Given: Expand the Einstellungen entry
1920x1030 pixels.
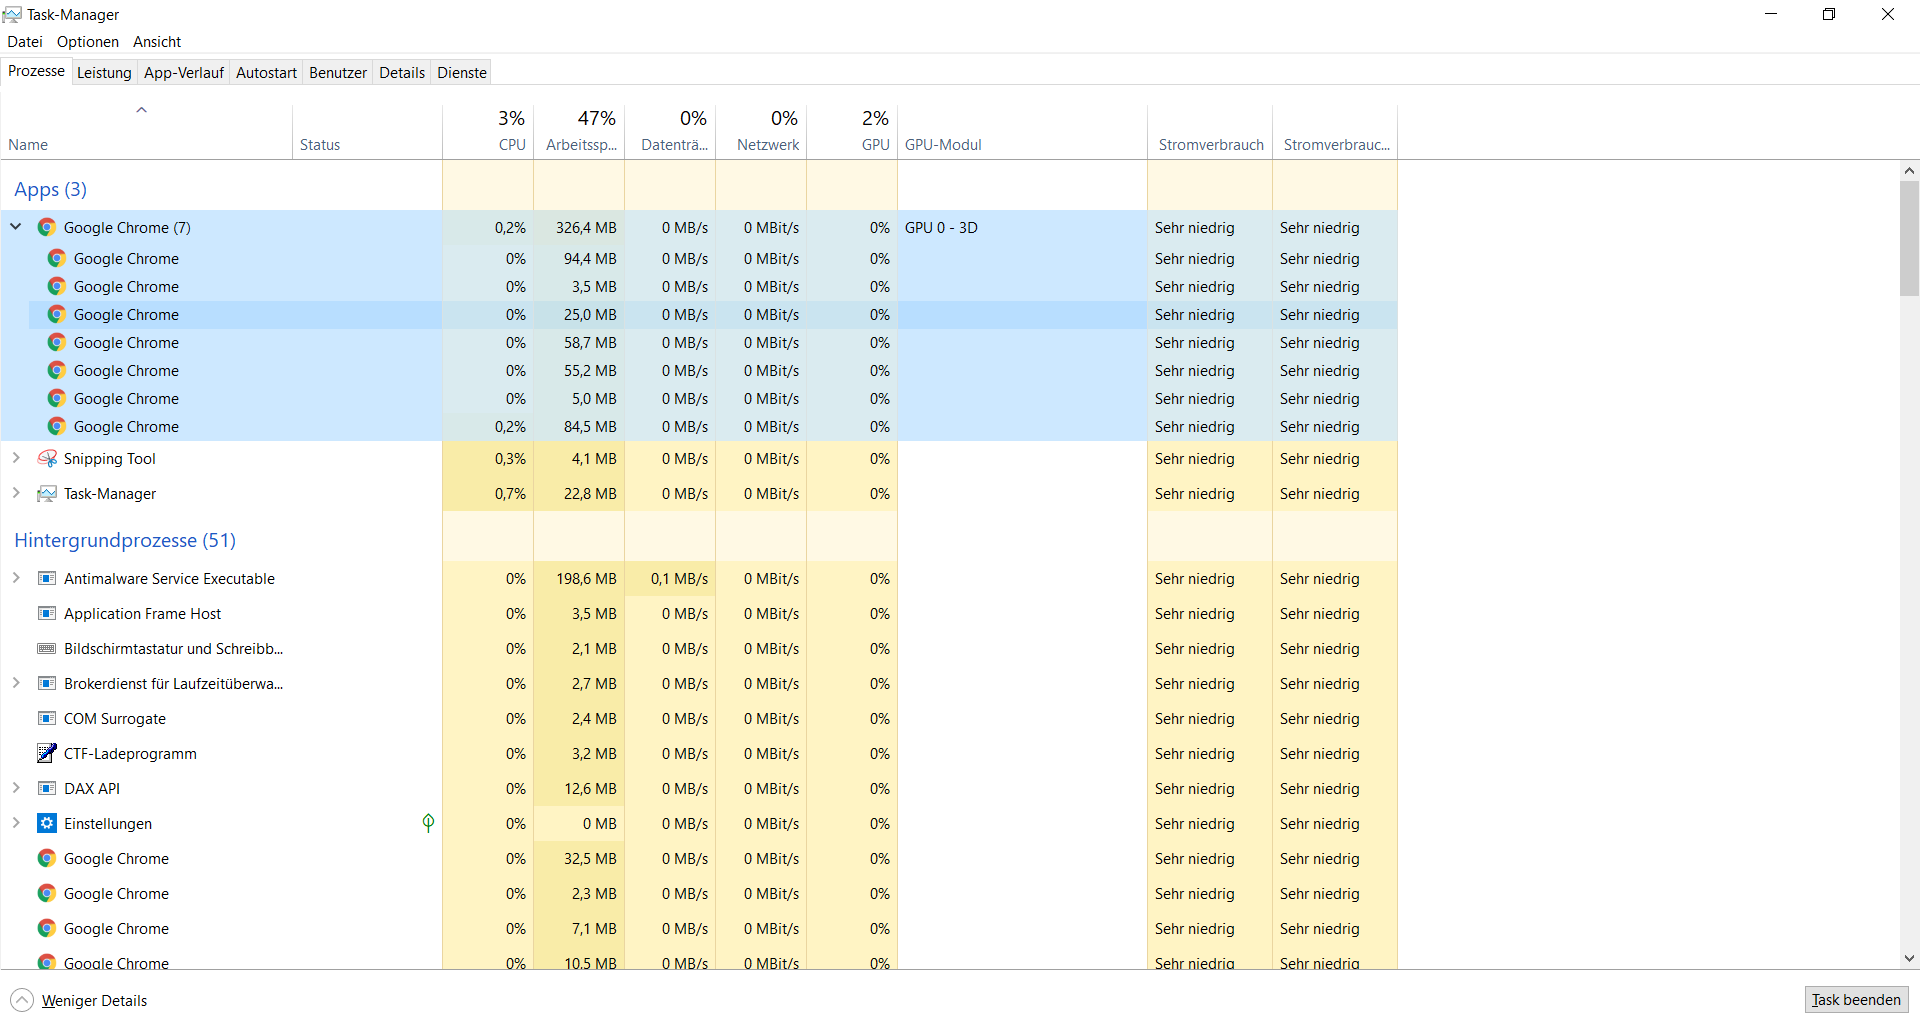Looking at the screenshot, I should 16,823.
